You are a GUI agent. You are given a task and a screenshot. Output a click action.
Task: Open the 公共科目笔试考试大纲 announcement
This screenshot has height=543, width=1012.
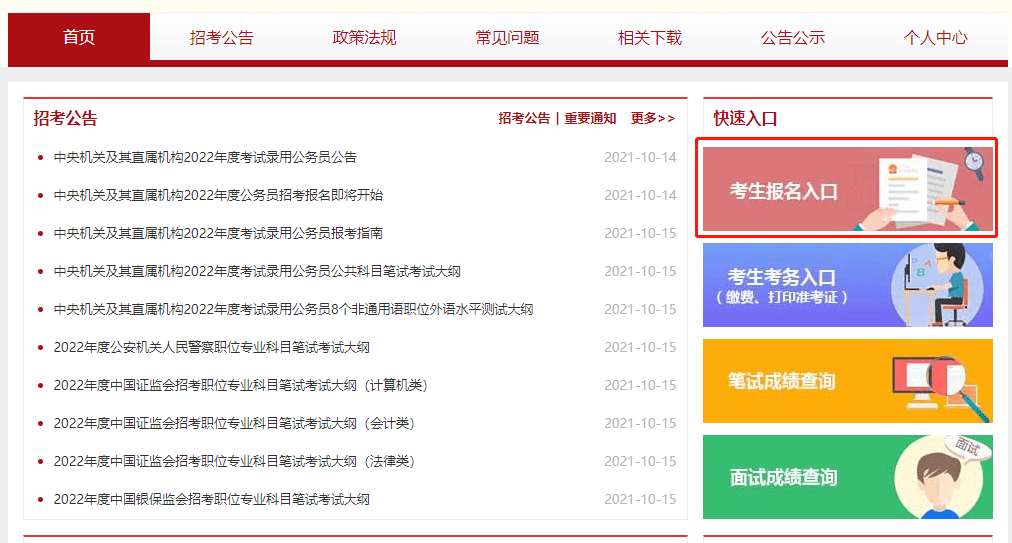click(257, 271)
